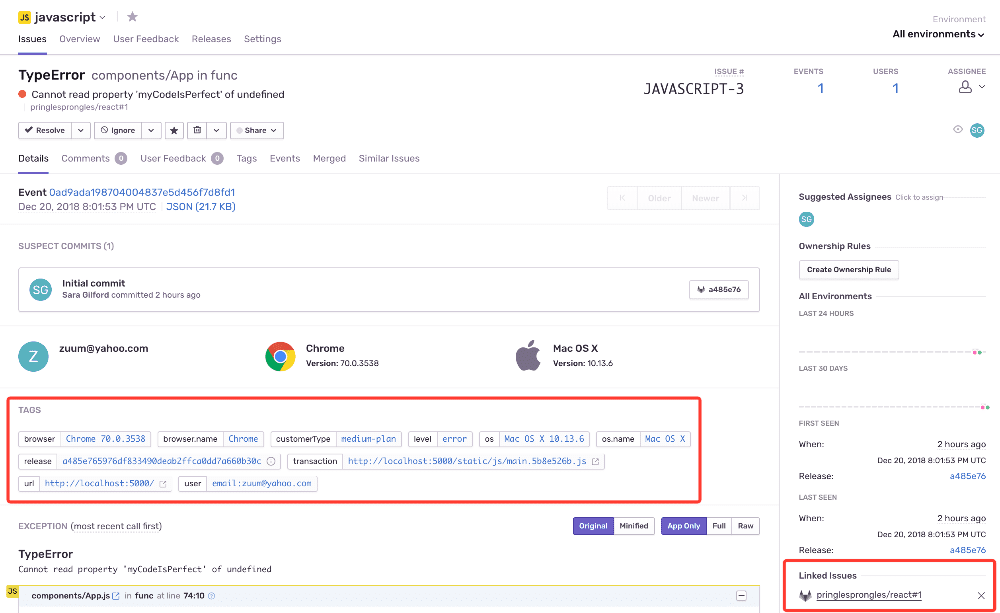The image size is (1000, 613).
Task: Open the All environments dropdown
Action: tap(937, 33)
